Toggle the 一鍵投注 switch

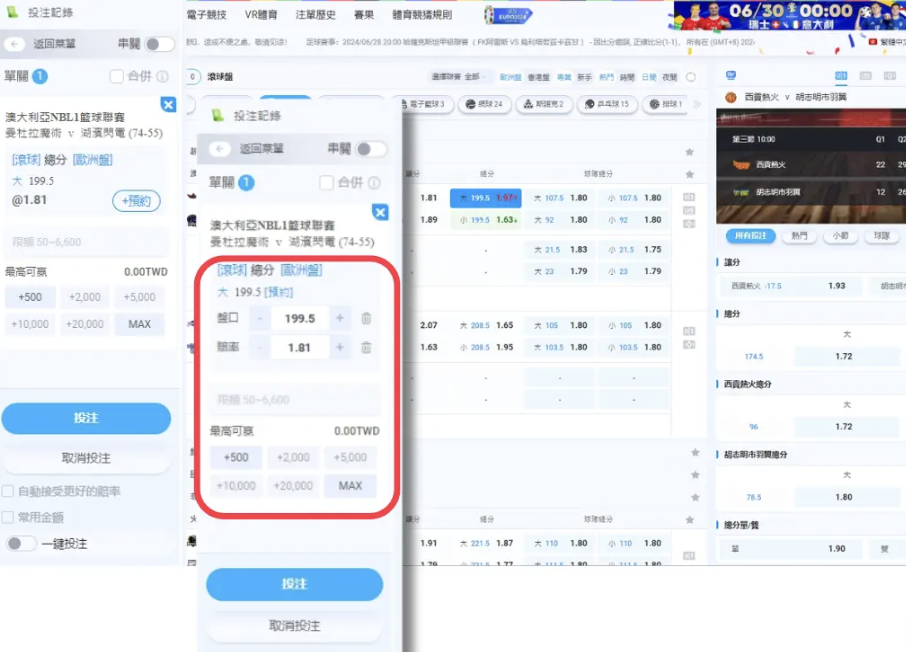(x=20, y=544)
